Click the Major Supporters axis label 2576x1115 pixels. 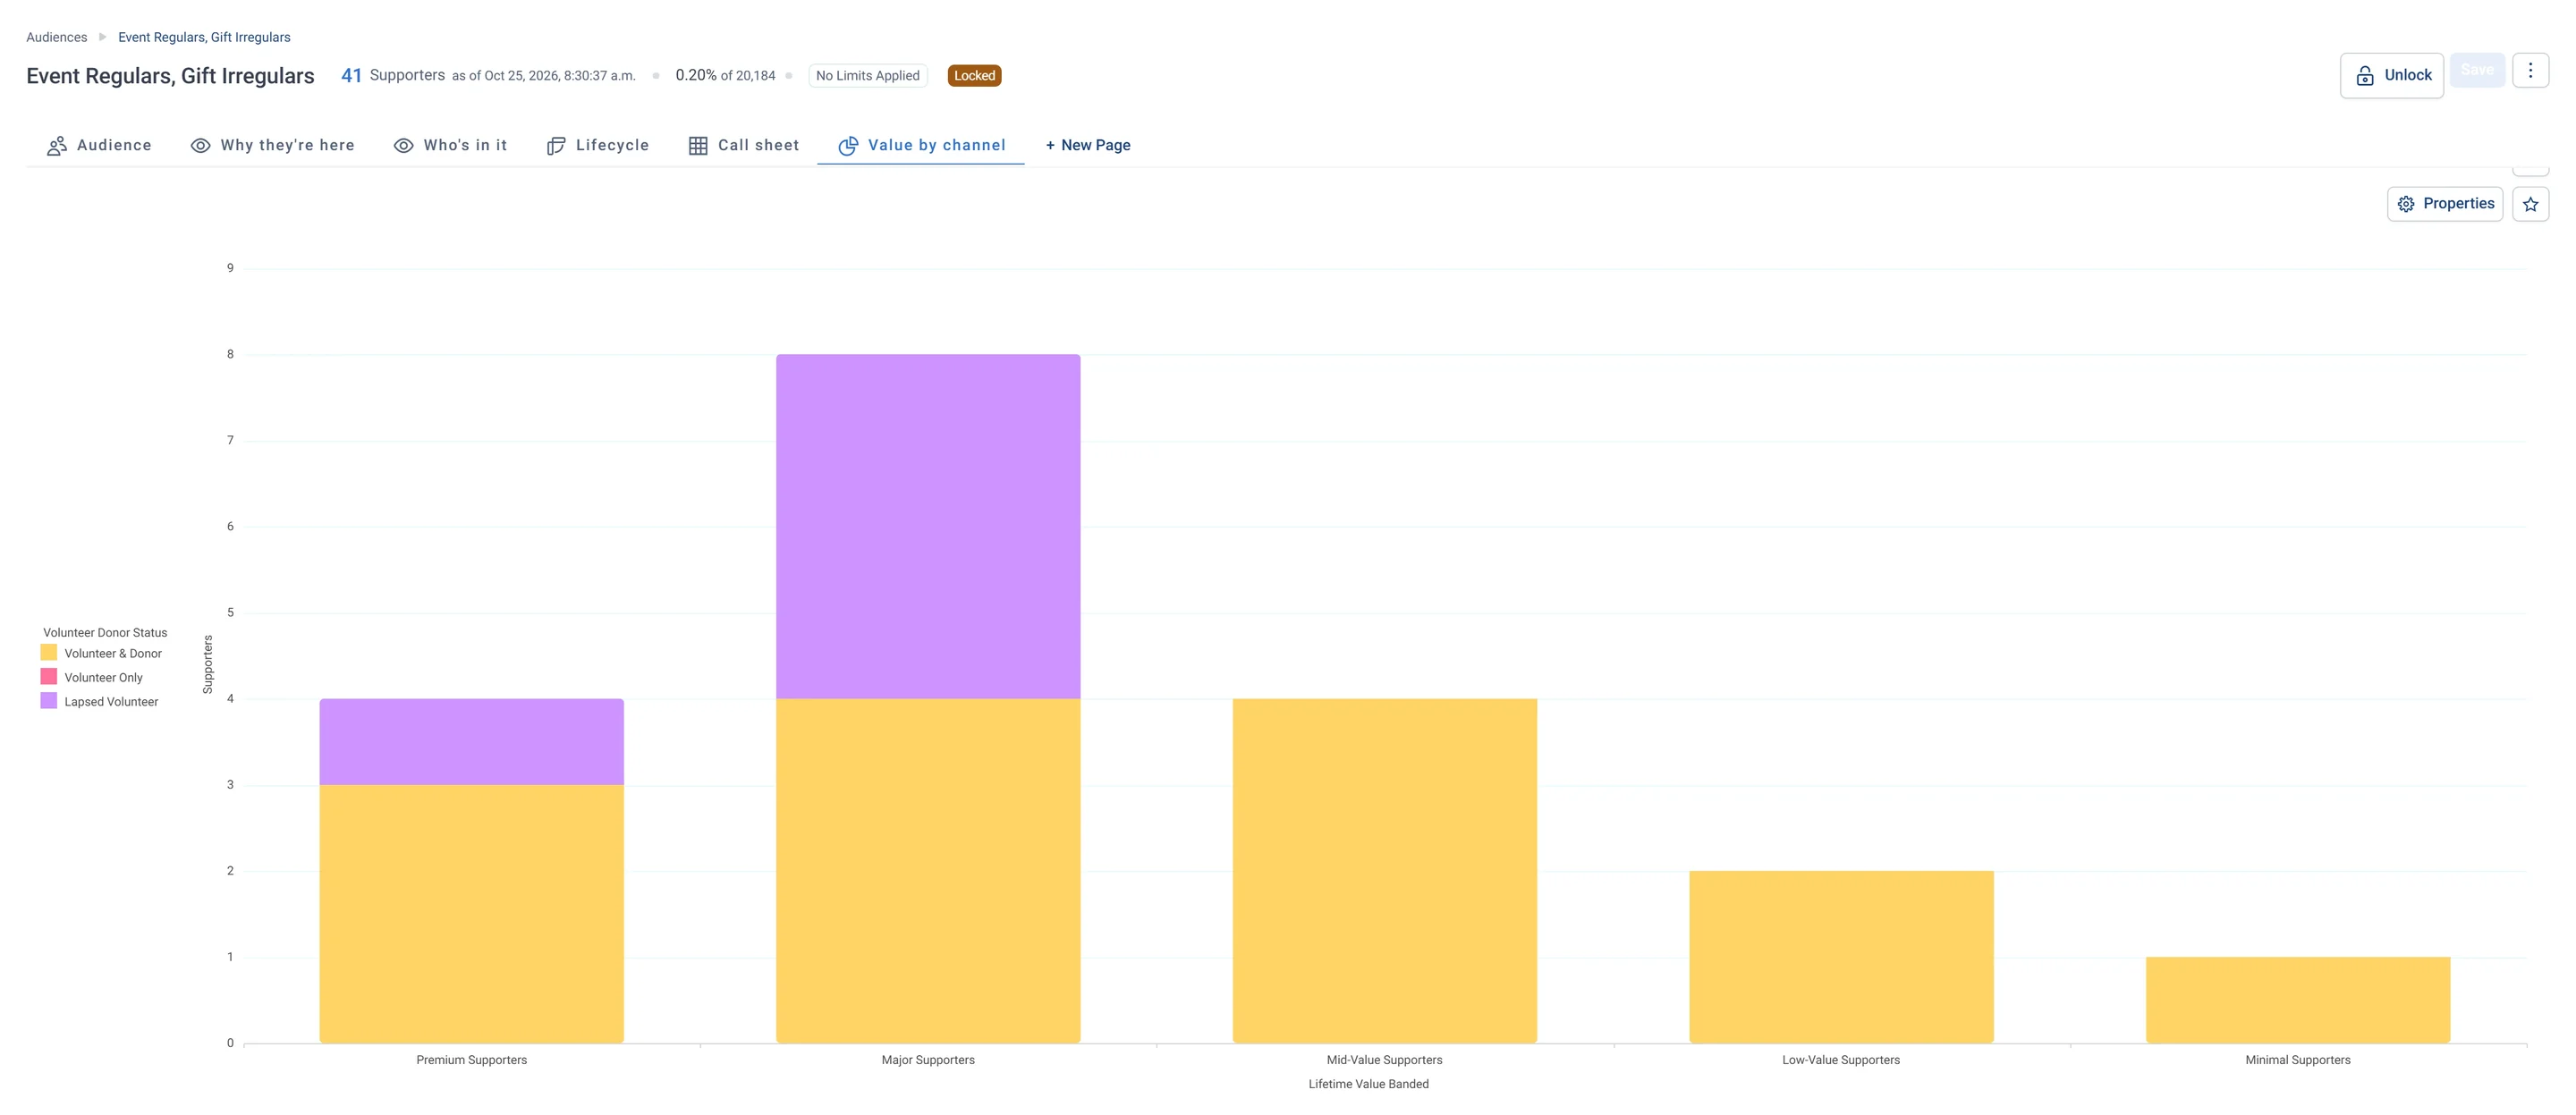pyautogui.click(x=928, y=1060)
